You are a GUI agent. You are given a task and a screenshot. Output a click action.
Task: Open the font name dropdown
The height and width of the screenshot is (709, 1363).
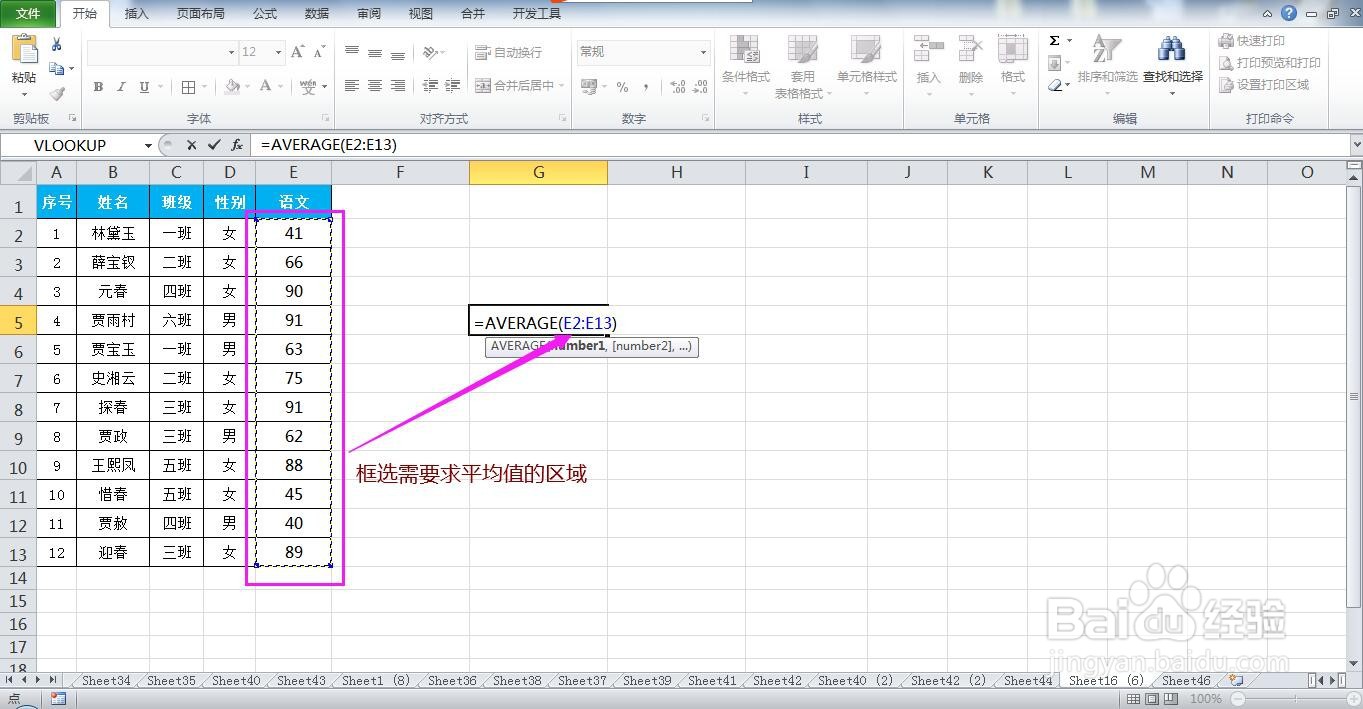click(231, 52)
